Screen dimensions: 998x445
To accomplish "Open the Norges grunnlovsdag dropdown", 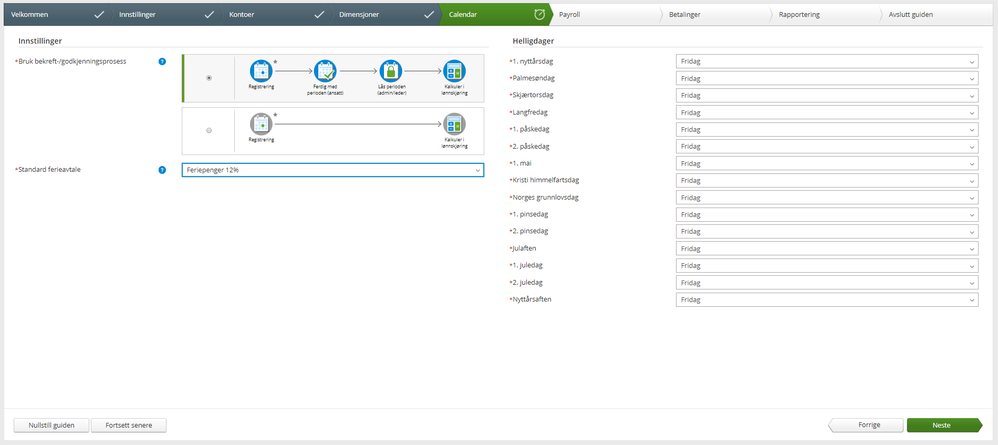I will (x=827, y=197).
